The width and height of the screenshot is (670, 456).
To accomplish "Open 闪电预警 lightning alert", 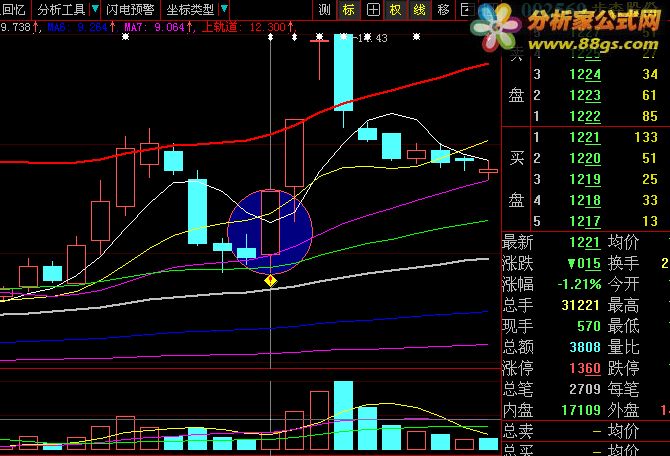I will pos(130,9).
